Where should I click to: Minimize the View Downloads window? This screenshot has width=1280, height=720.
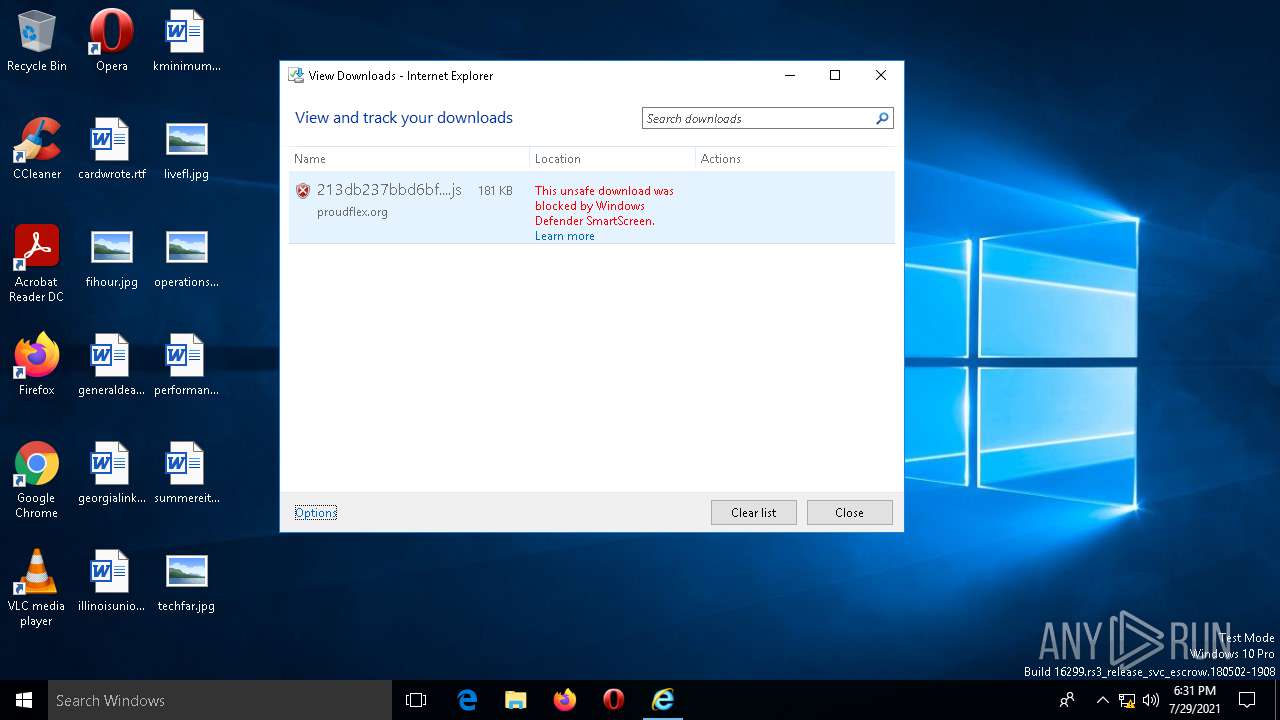click(x=790, y=75)
